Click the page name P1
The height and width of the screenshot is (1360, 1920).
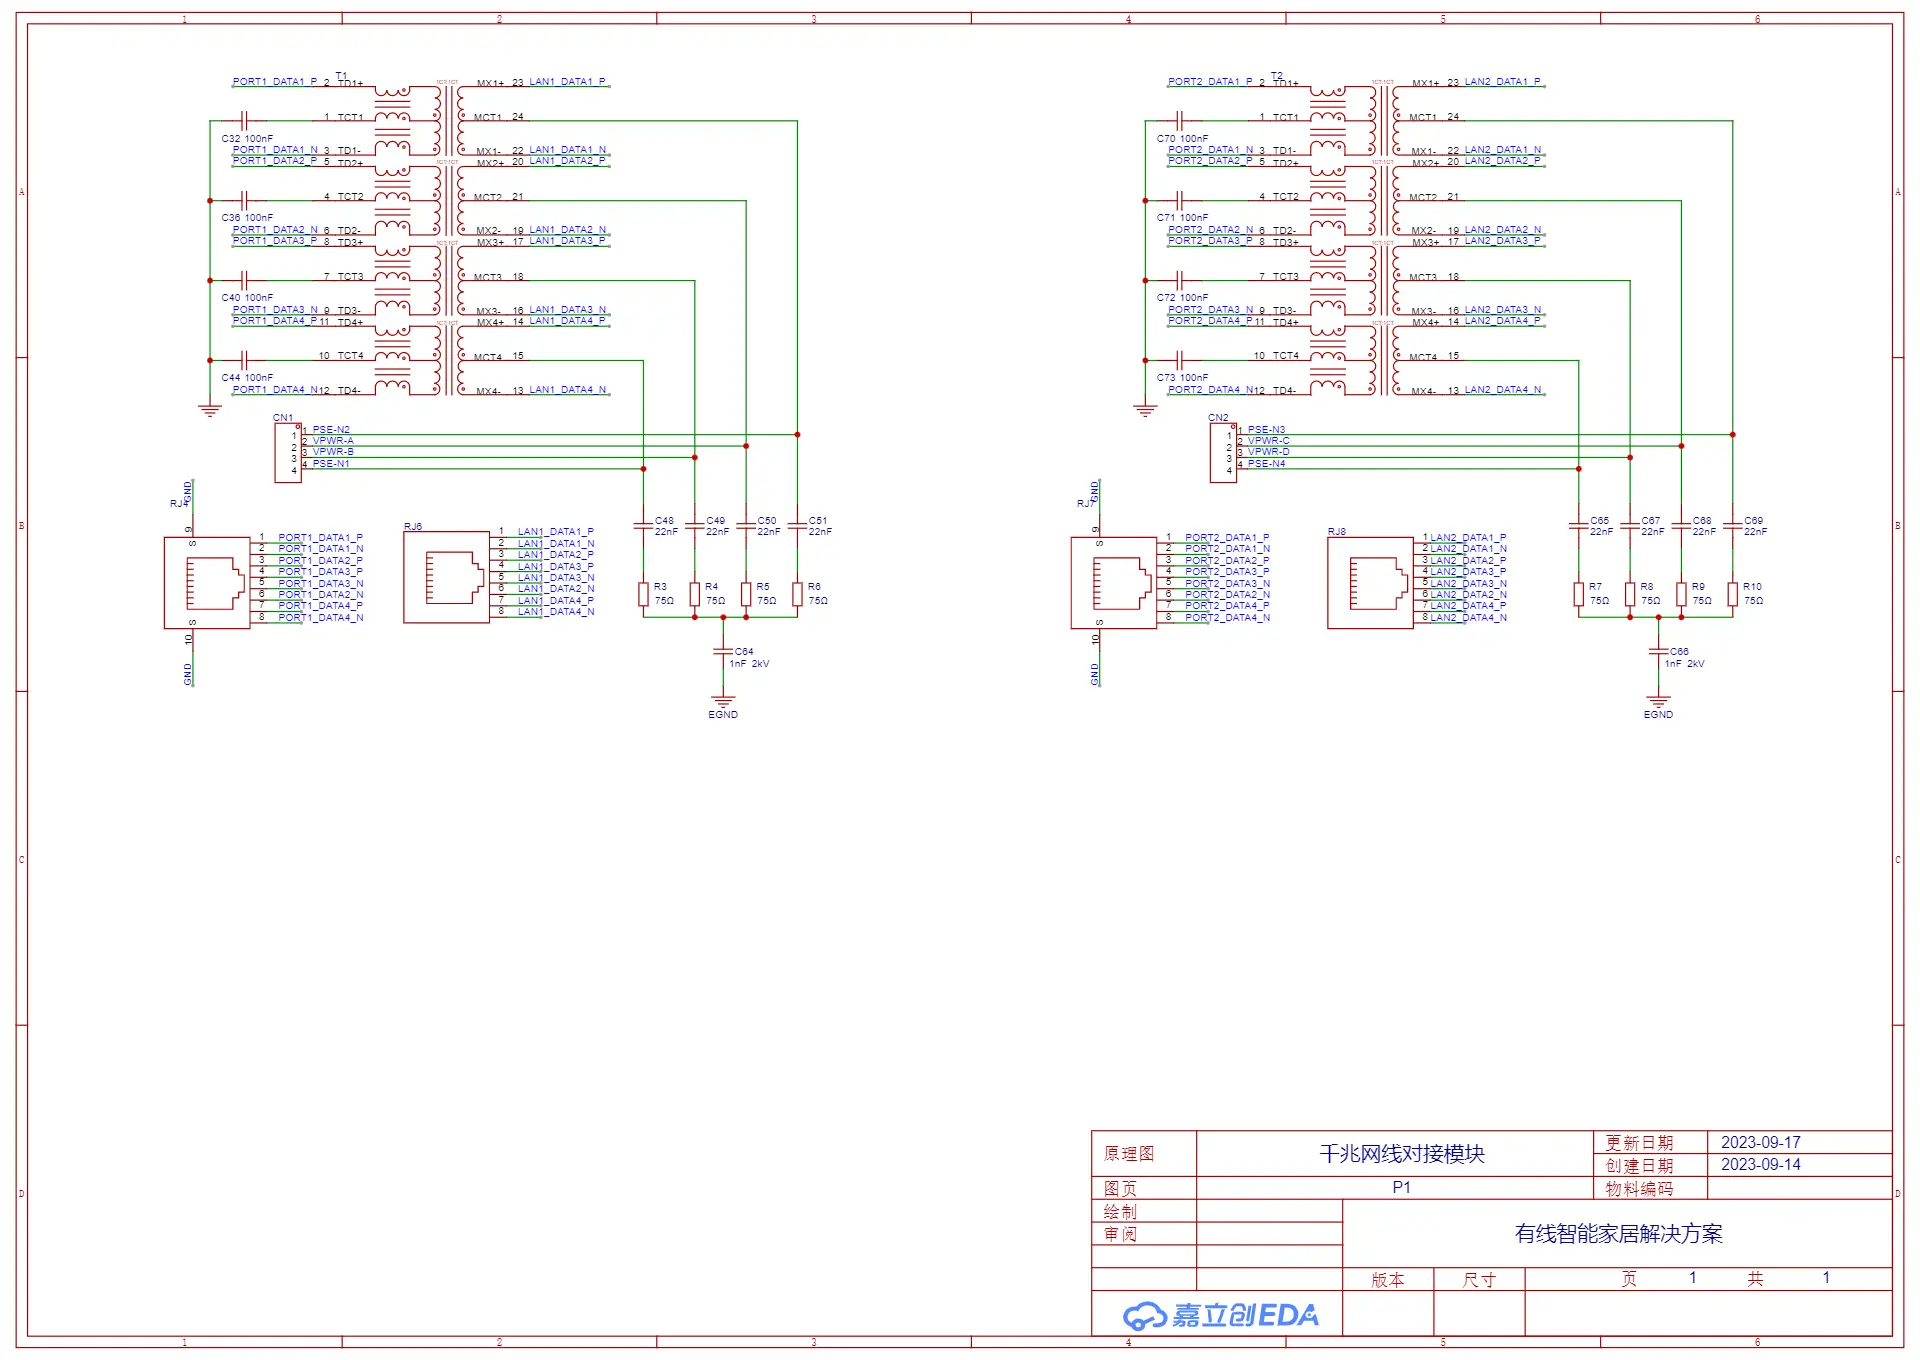click(1401, 1188)
